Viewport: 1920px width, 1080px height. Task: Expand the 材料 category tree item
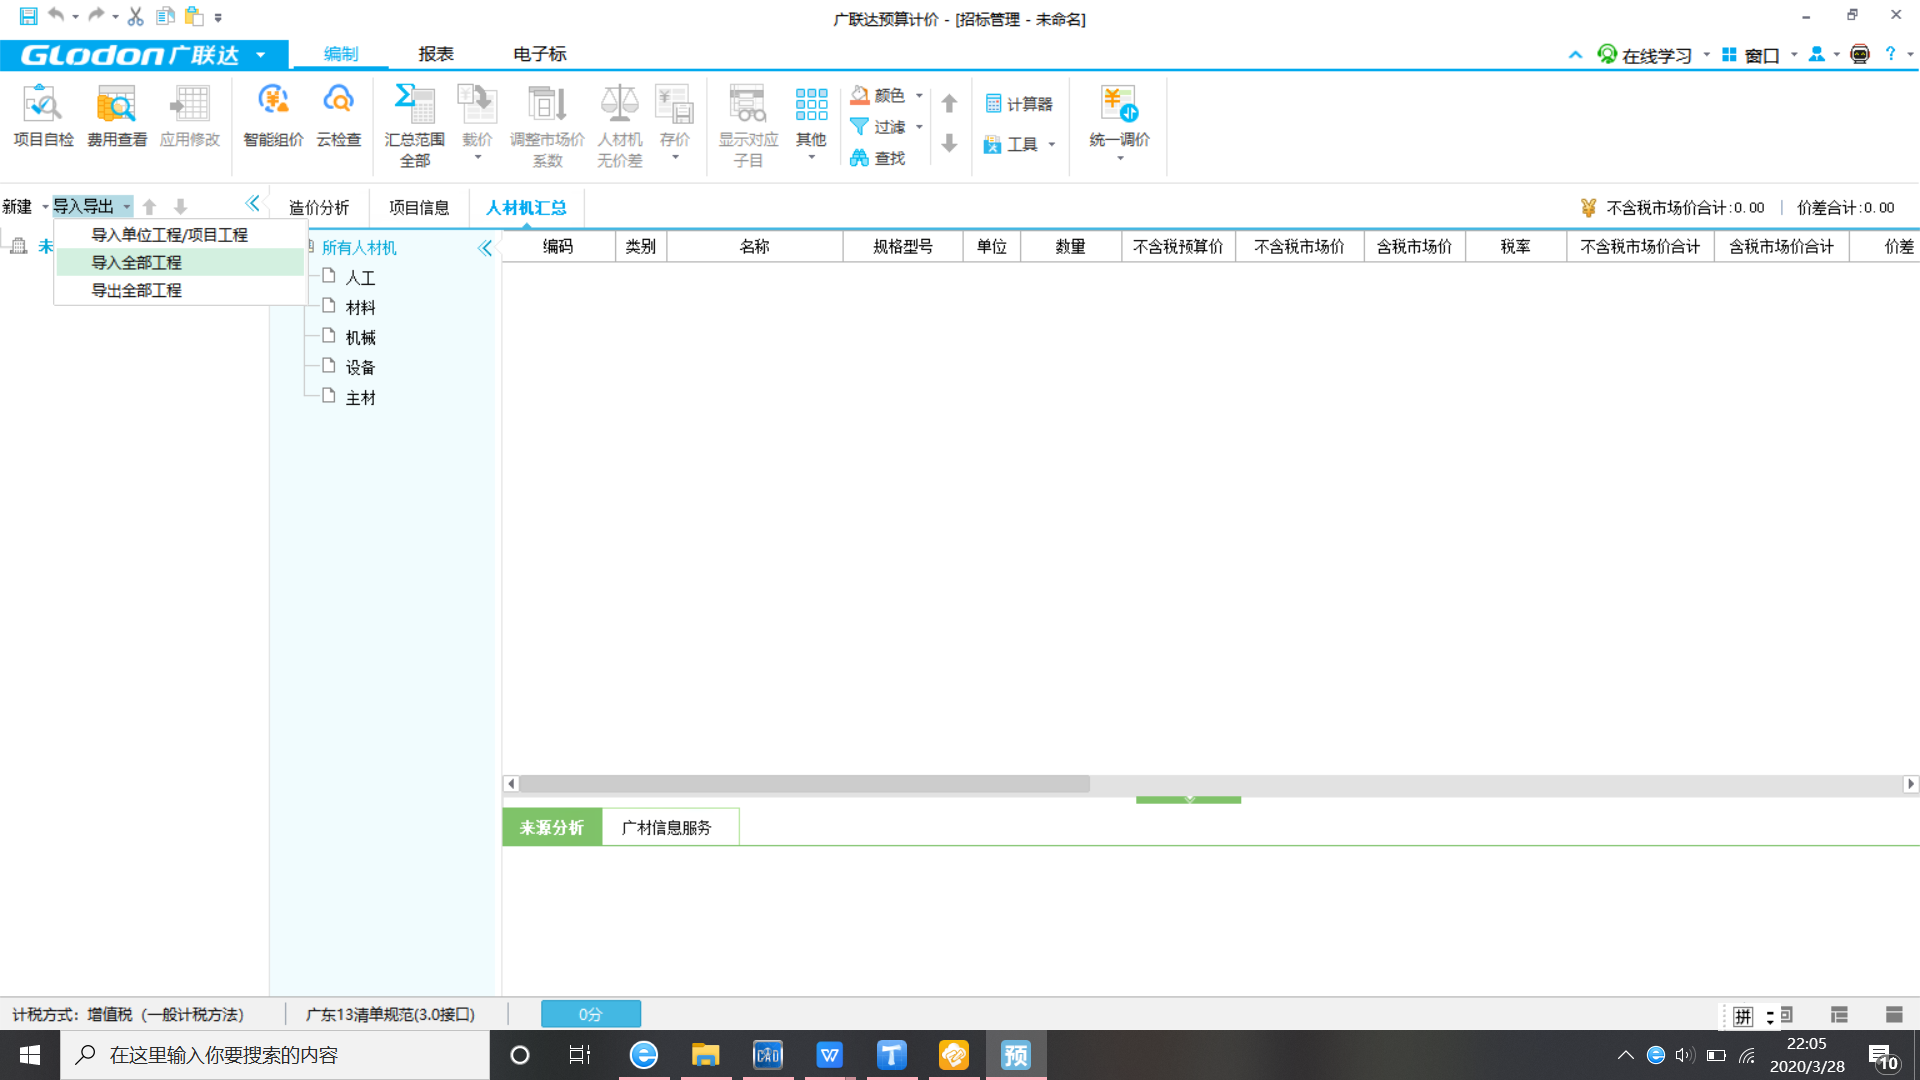(x=359, y=306)
